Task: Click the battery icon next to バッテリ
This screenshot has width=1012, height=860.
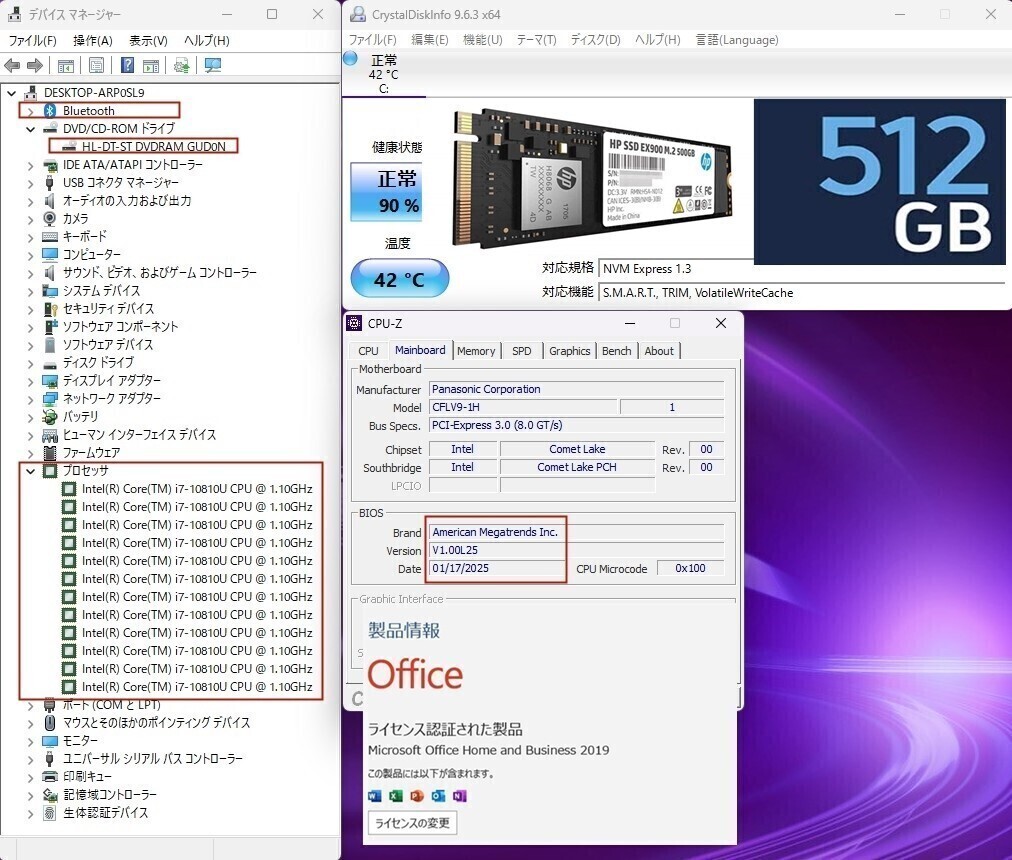Action: (50, 416)
